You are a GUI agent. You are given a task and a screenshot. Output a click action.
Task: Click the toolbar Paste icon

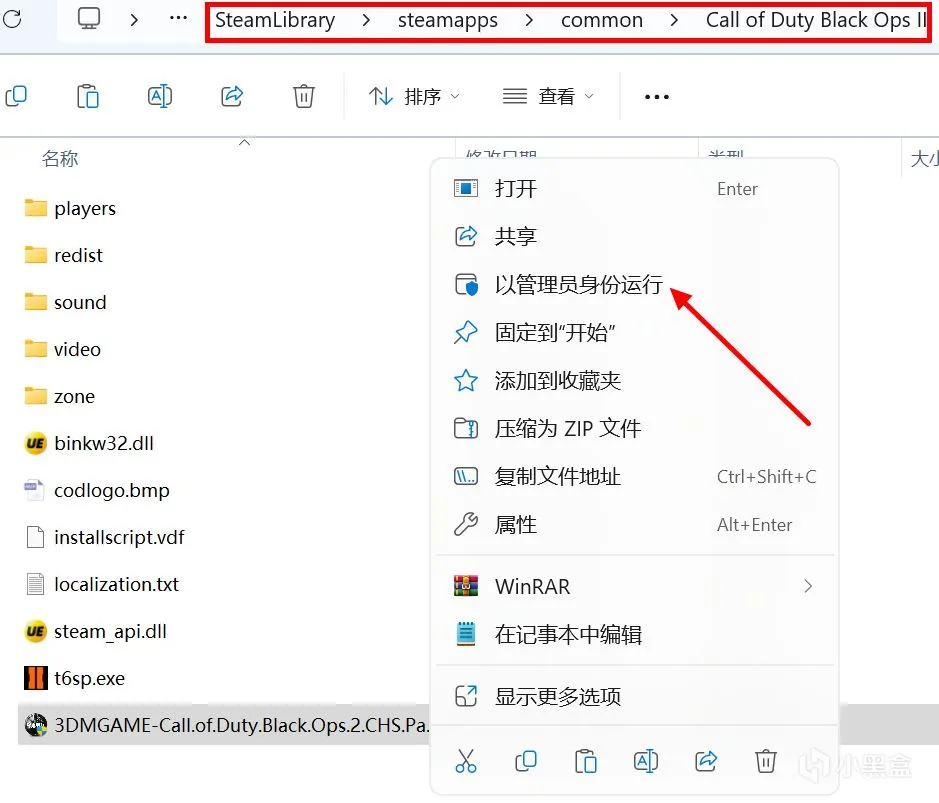(x=88, y=96)
